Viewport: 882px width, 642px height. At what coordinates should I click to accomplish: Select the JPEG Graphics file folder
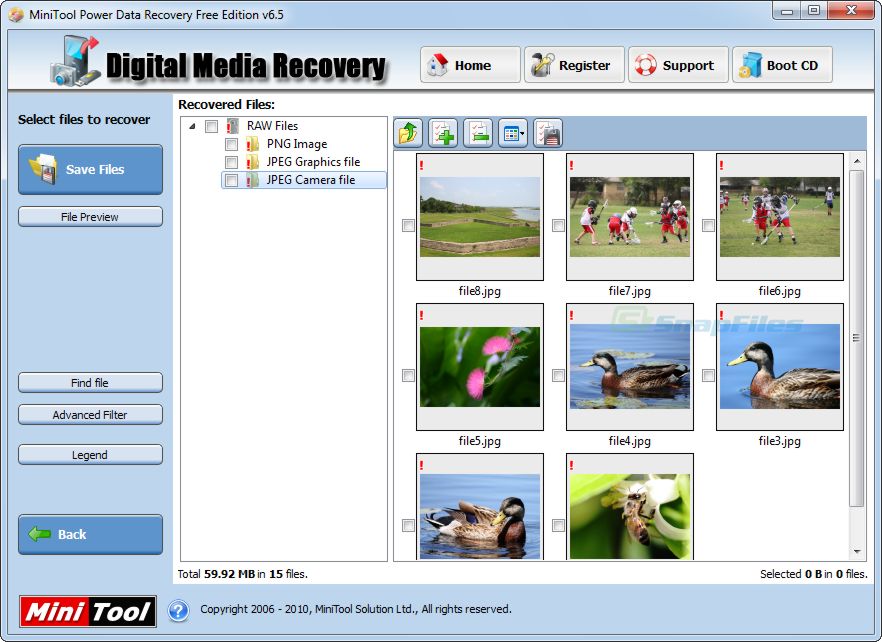pyautogui.click(x=313, y=162)
